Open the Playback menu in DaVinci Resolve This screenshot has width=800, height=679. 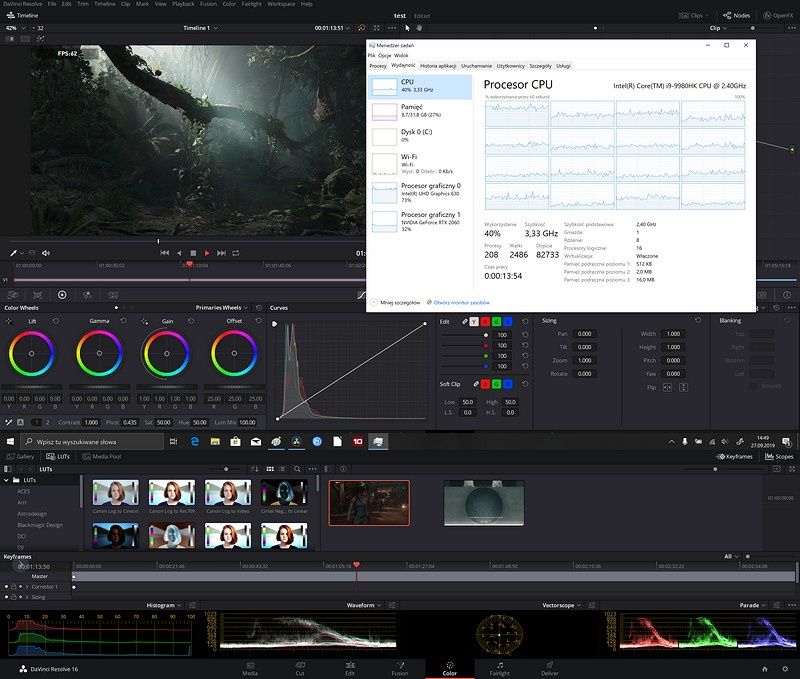[x=183, y=4]
